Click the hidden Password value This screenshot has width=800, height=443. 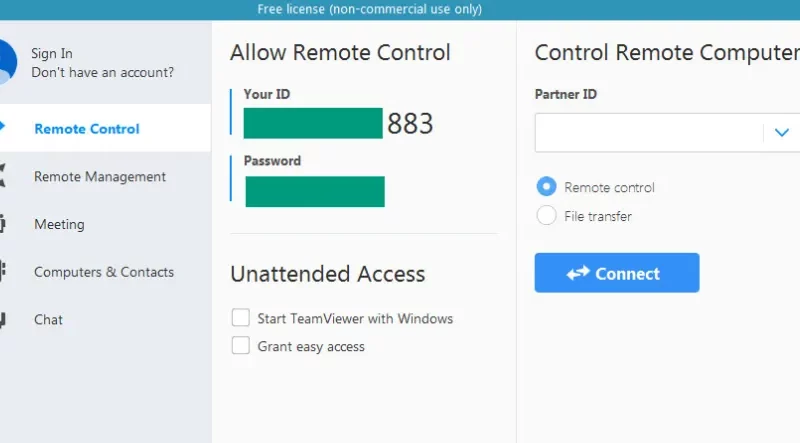tap(315, 191)
